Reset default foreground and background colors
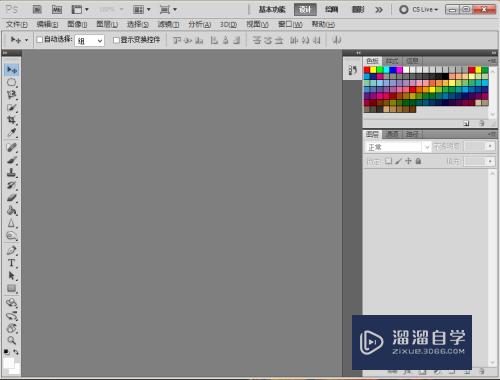The height and width of the screenshot is (380, 500). [x=6, y=352]
